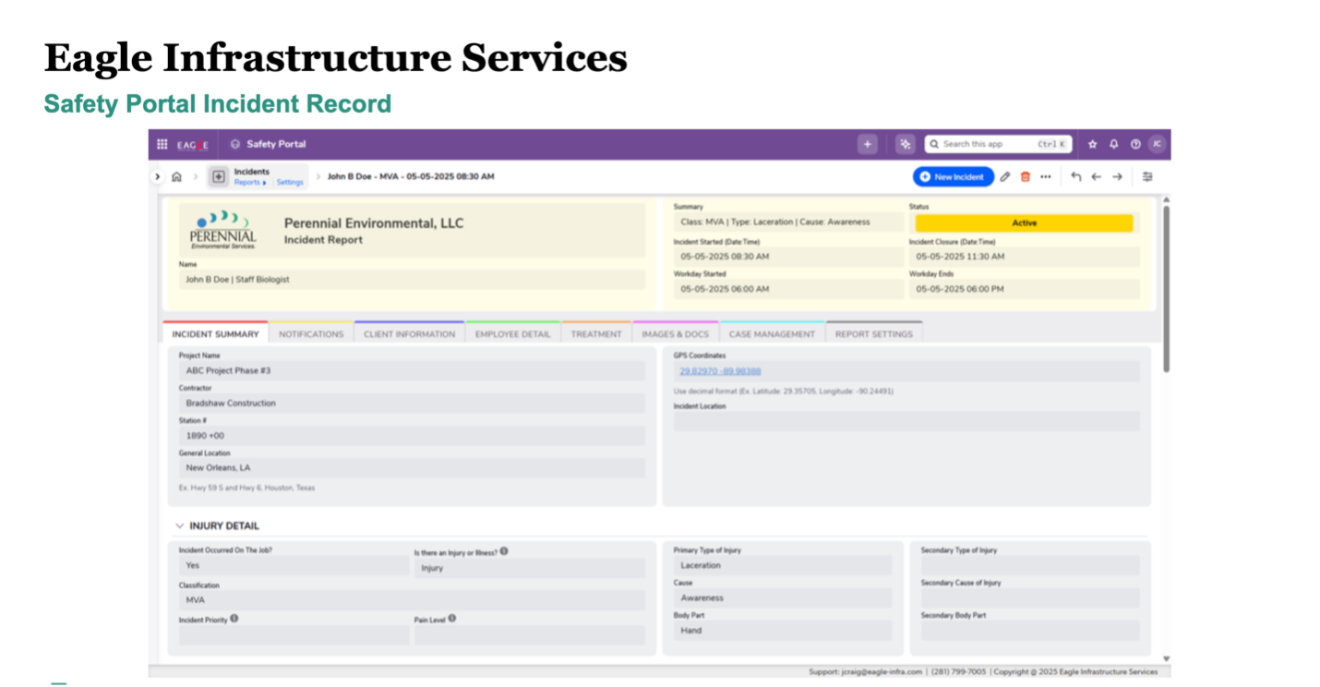Expand the sidebar with the chevron
Screen dimensions: 1320x687
157,177
